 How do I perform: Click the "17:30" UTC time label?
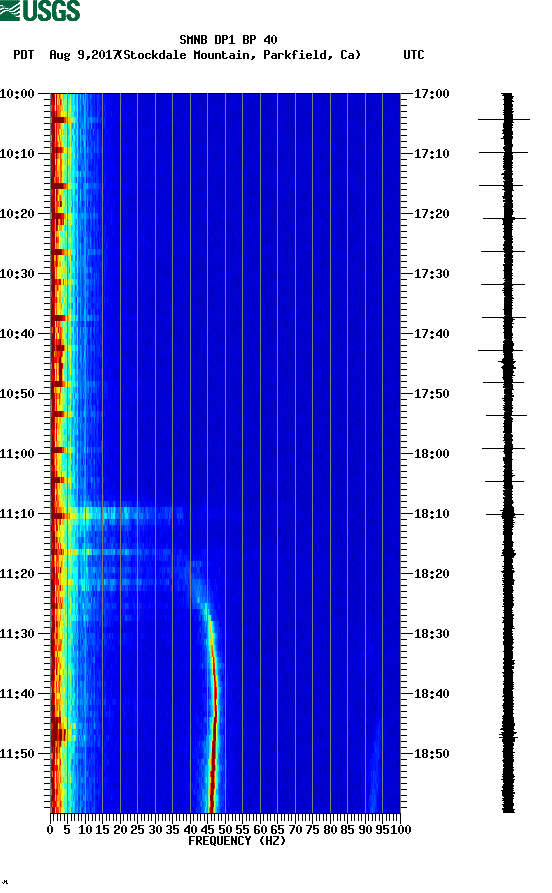(x=432, y=273)
